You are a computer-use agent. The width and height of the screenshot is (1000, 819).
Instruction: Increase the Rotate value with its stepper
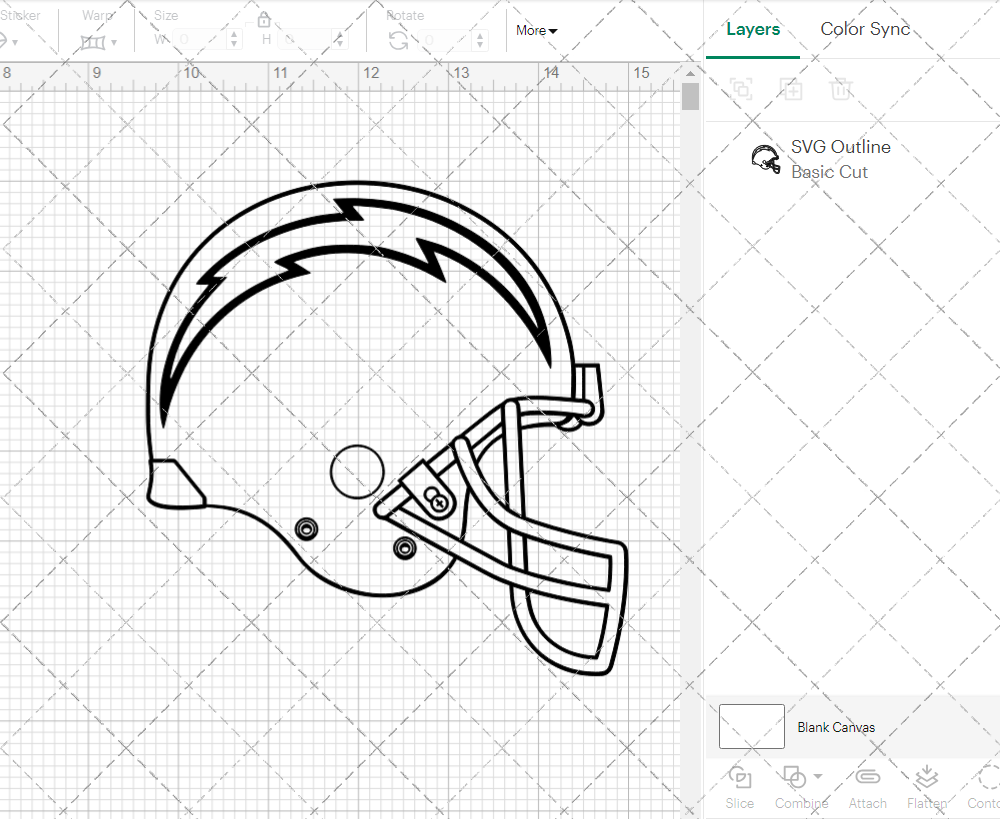[x=479, y=36]
